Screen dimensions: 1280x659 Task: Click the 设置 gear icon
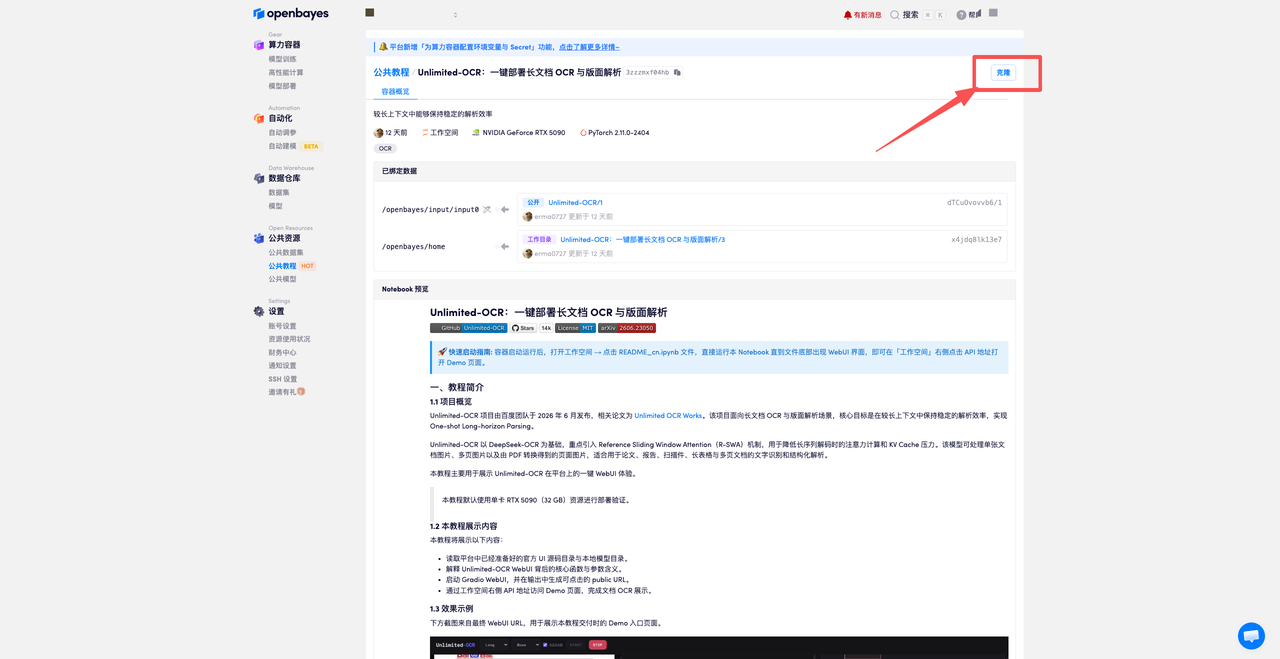259,311
